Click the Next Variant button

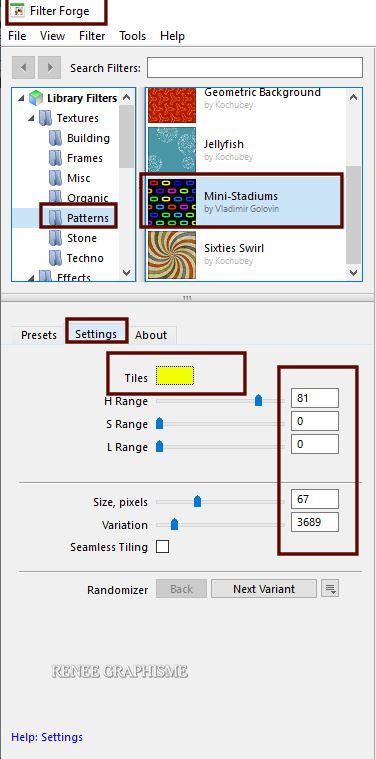click(264, 589)
